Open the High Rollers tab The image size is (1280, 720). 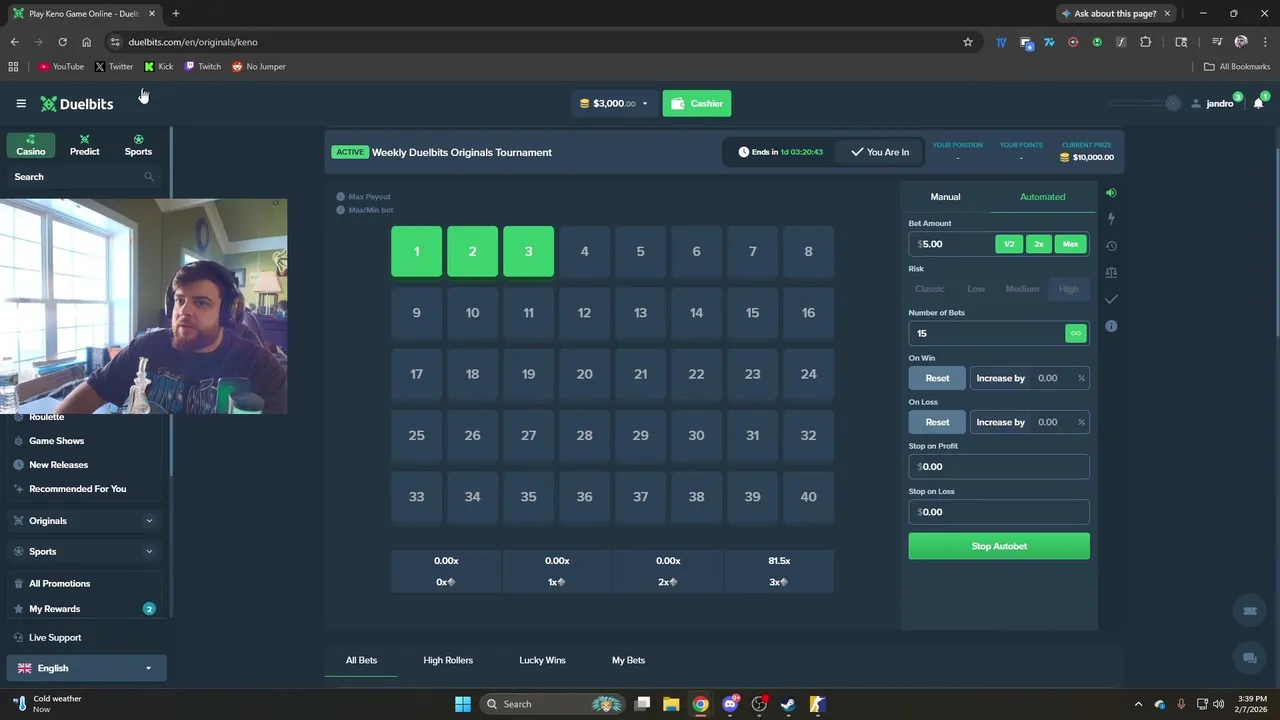point(448,660)
